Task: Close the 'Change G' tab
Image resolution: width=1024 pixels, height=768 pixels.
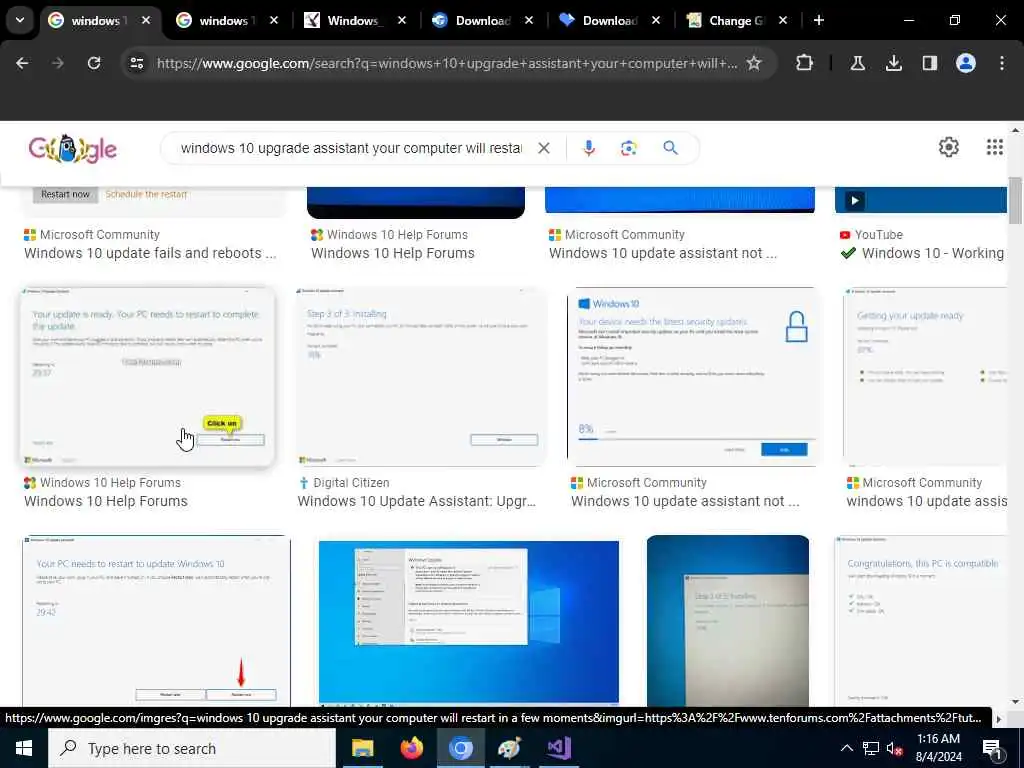Action: pyautogui.click(x=783, y=21)
